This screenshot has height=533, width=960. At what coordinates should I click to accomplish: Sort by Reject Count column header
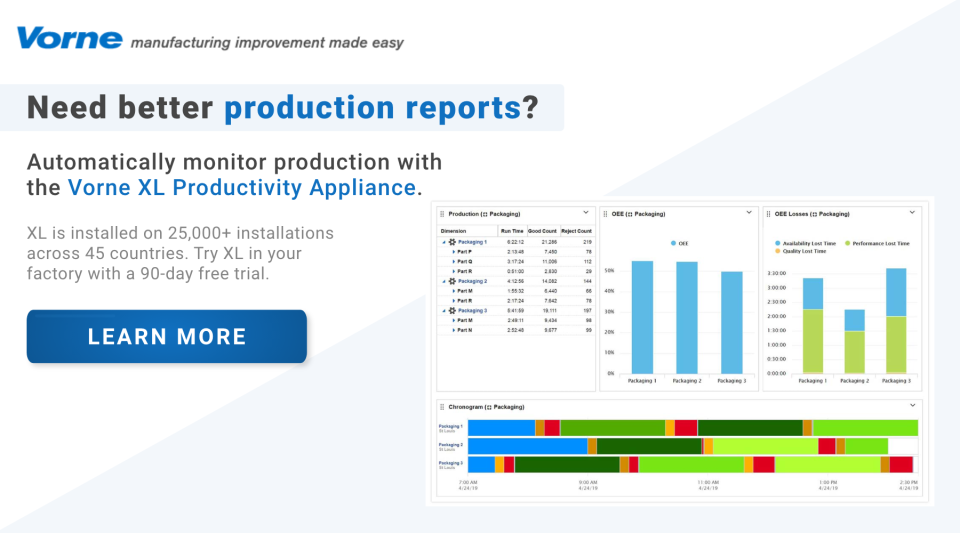click(577, 230)
